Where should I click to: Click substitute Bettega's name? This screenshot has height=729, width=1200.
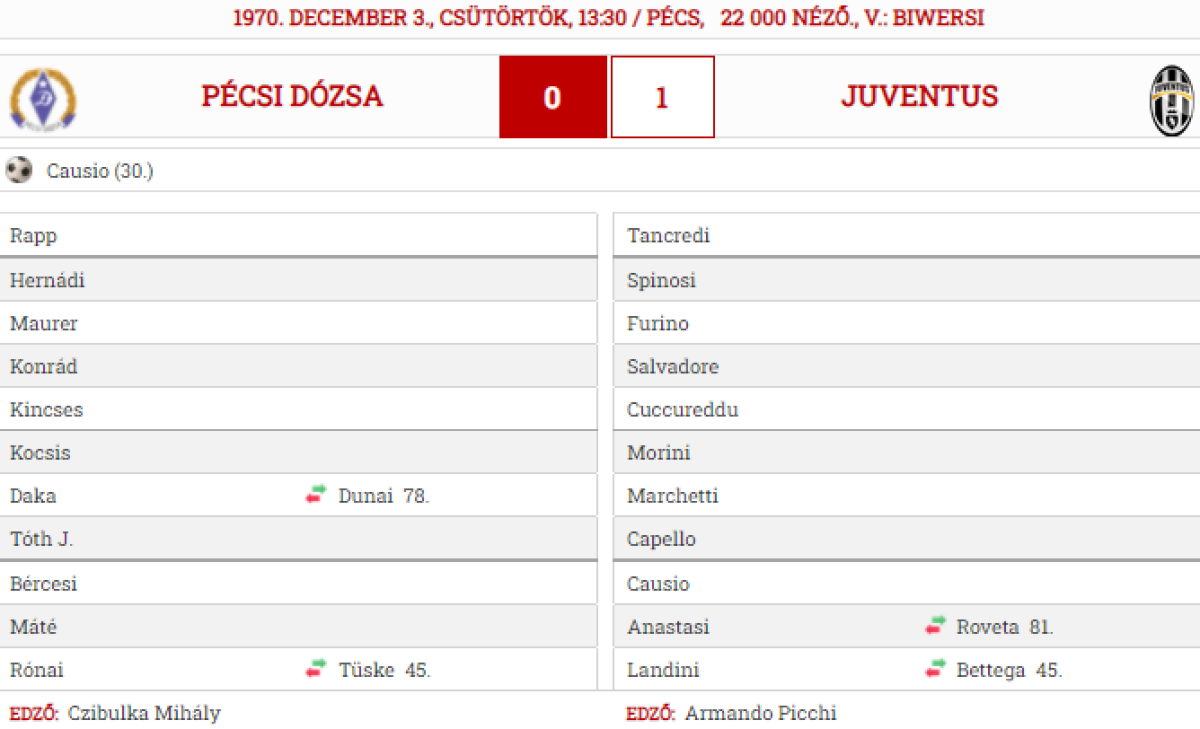coord(991,670)
